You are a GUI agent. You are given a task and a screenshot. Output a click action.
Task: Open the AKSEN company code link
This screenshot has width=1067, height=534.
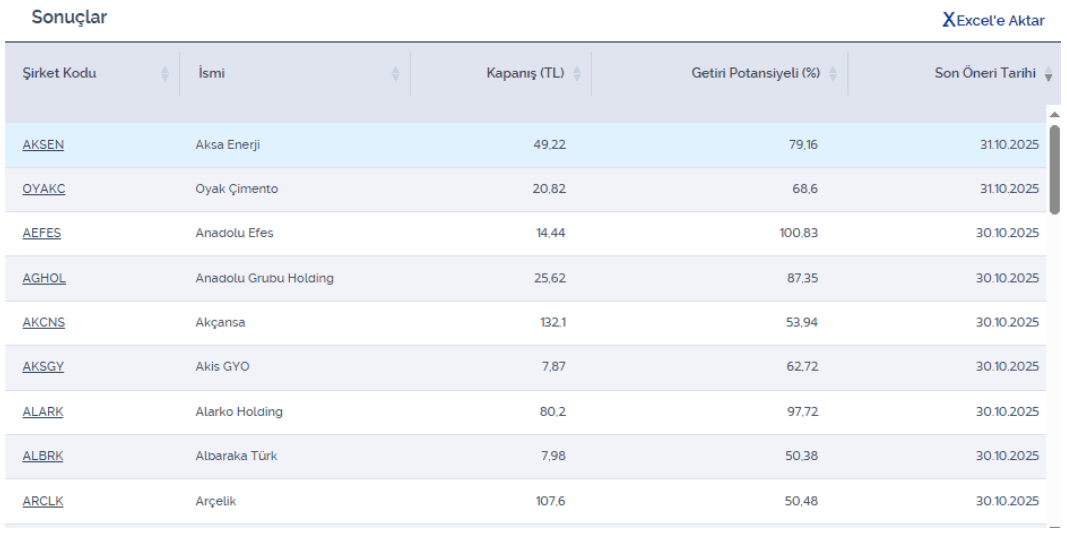(43, 145)
